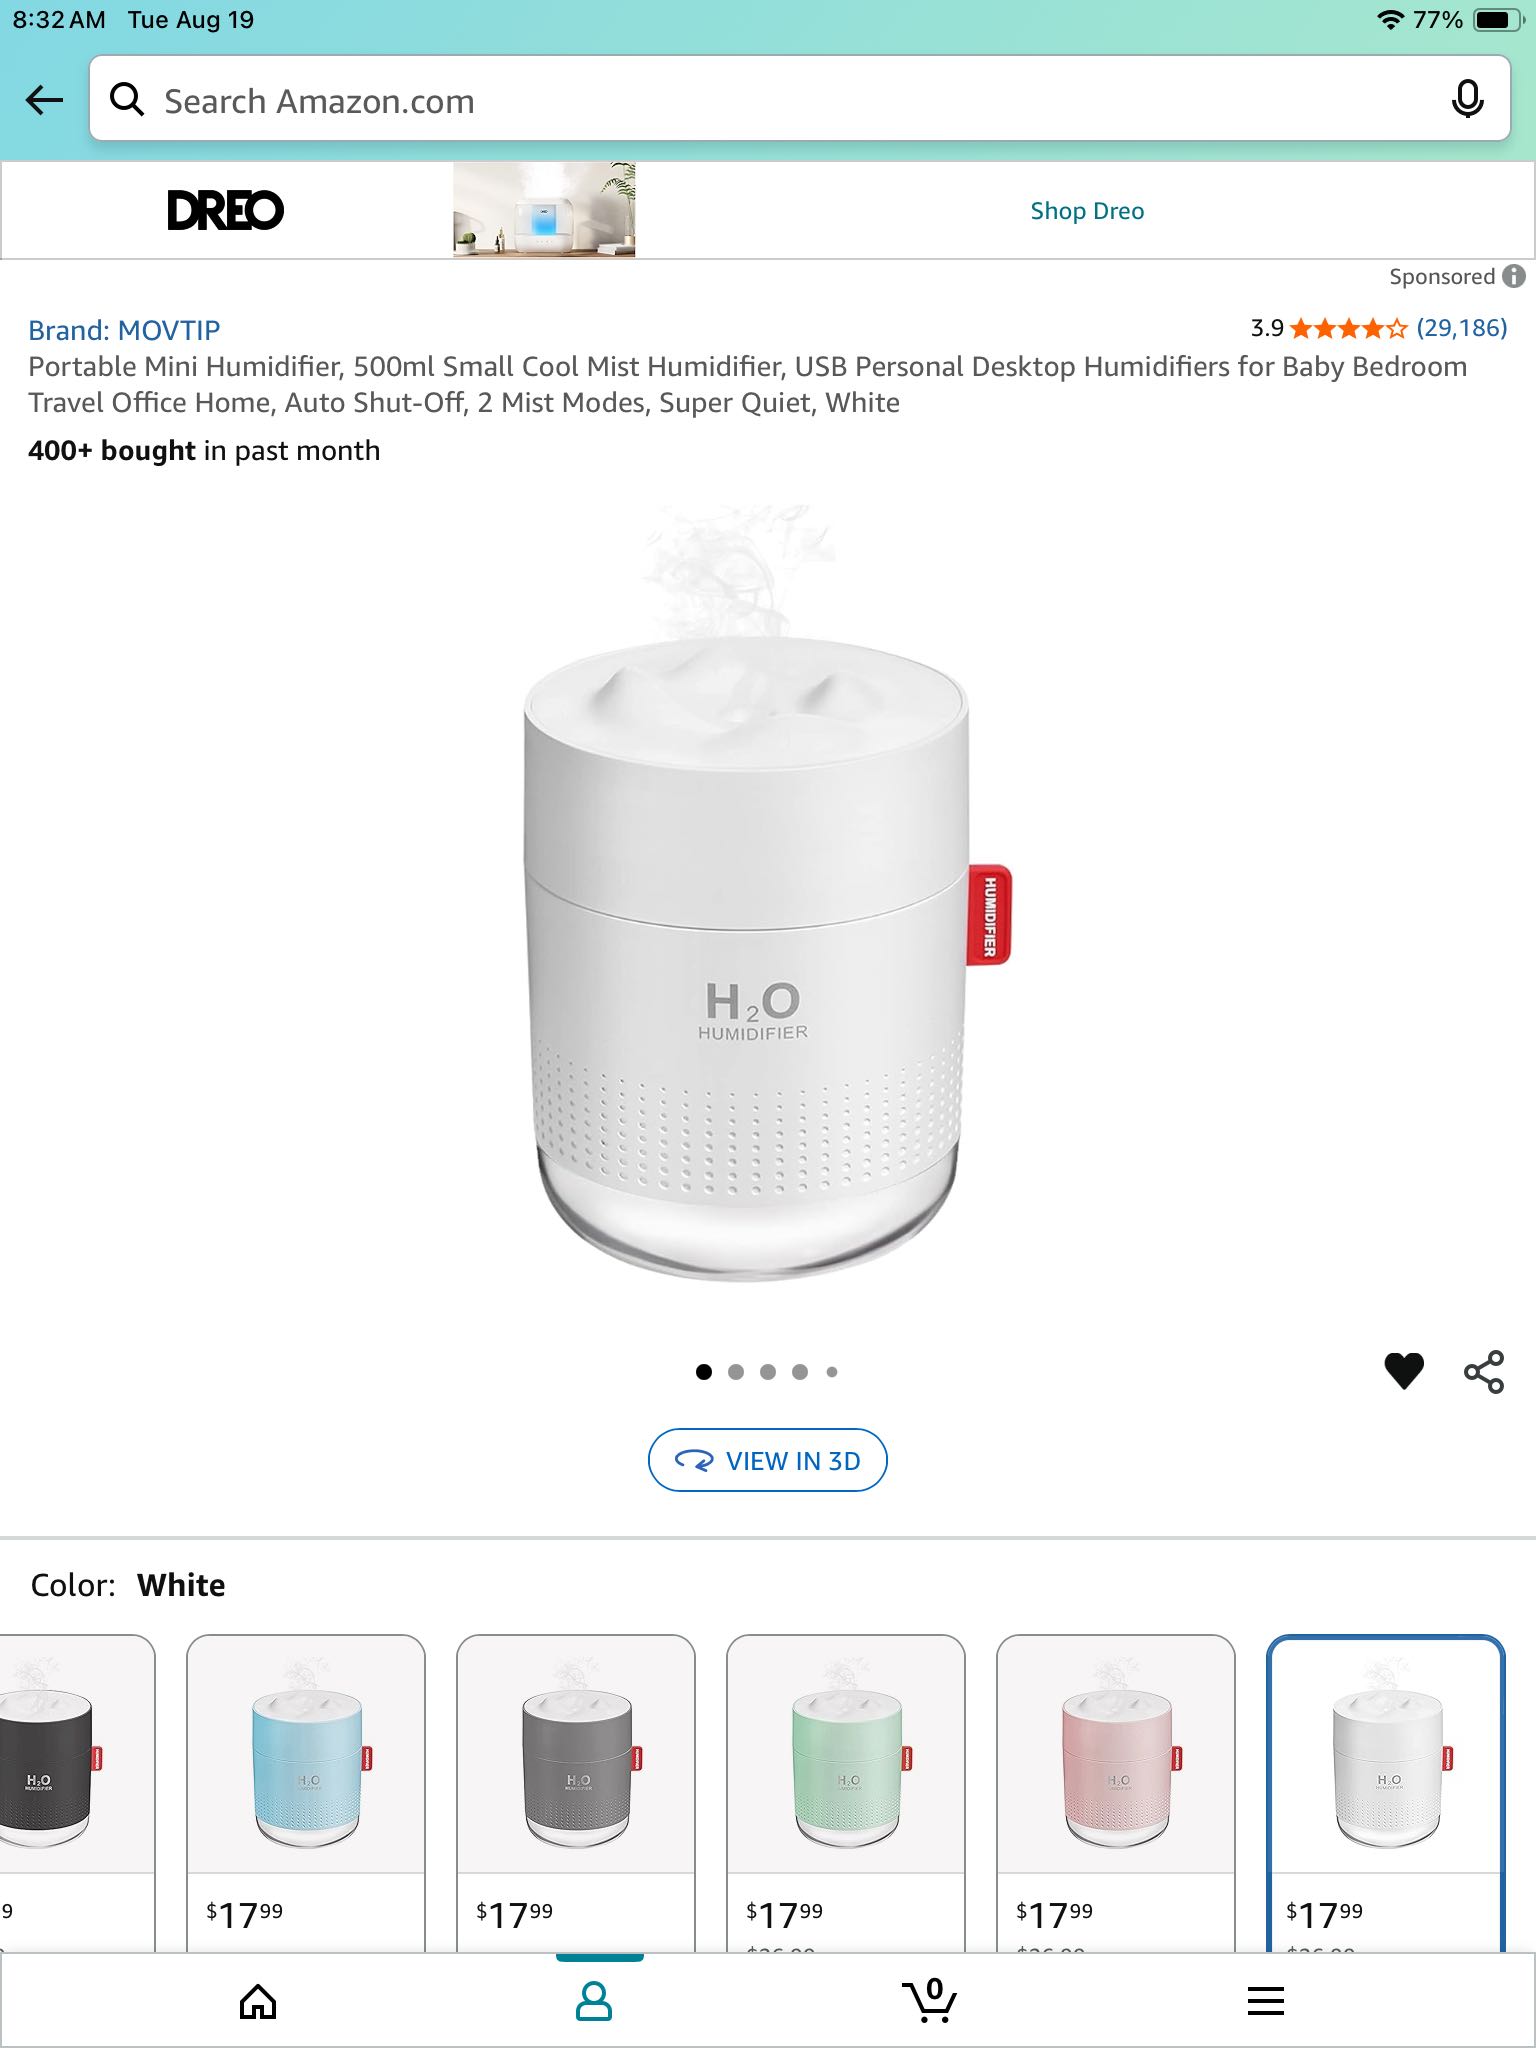
Task: Open the Home tab icon
Action: tap(258, 2001)
